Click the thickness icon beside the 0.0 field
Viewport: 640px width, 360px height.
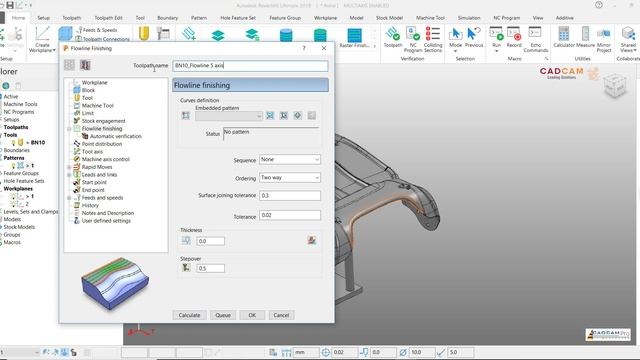[x=186, y=240]
